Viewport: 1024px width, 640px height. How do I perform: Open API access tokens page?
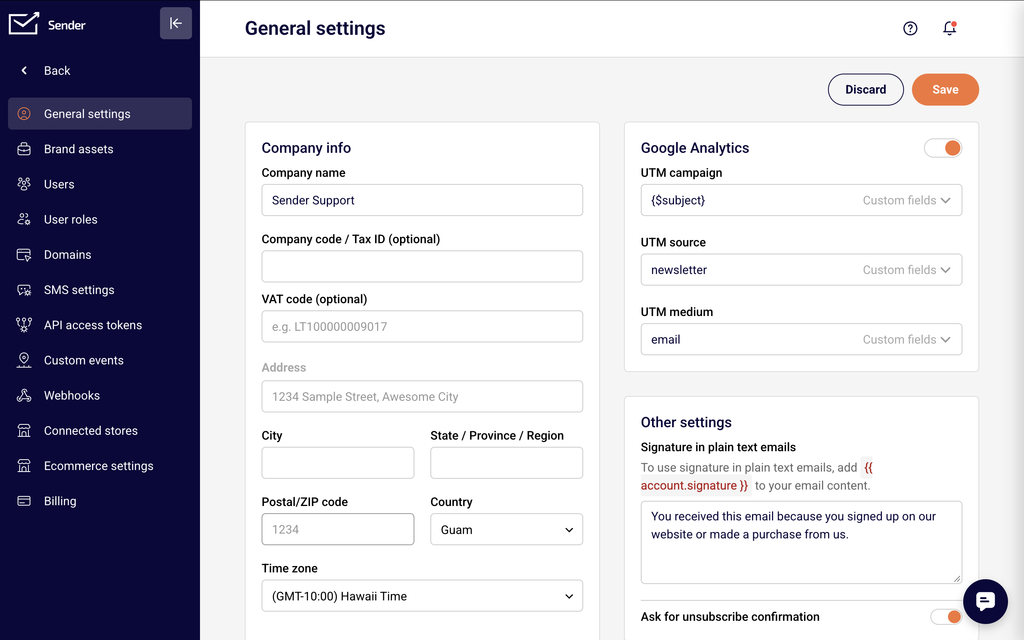pos(100,325)
